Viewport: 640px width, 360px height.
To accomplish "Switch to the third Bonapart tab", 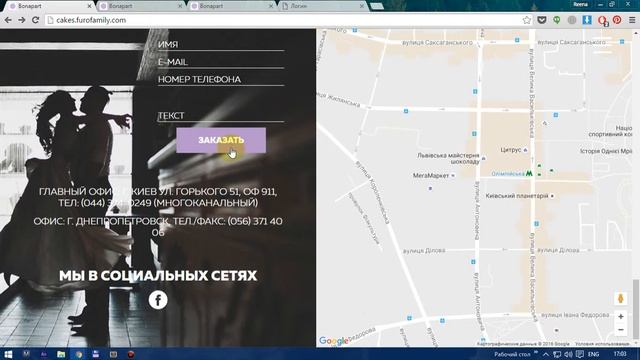I will (231, 6).
